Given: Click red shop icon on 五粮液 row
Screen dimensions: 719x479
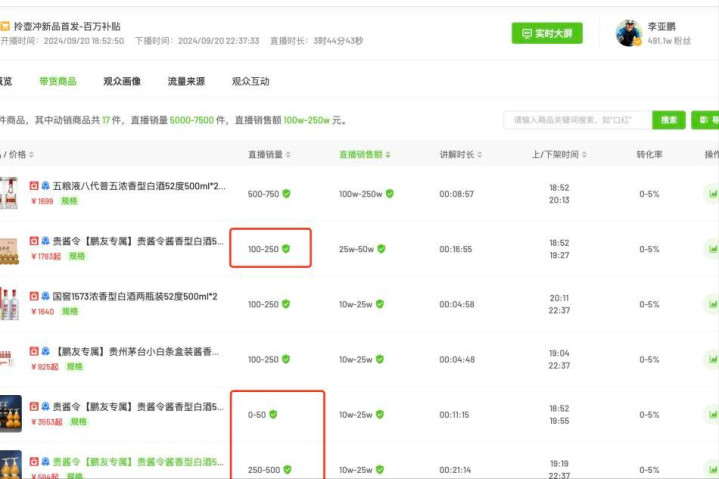Looking at the screenshot, I should tap(34, 186).
